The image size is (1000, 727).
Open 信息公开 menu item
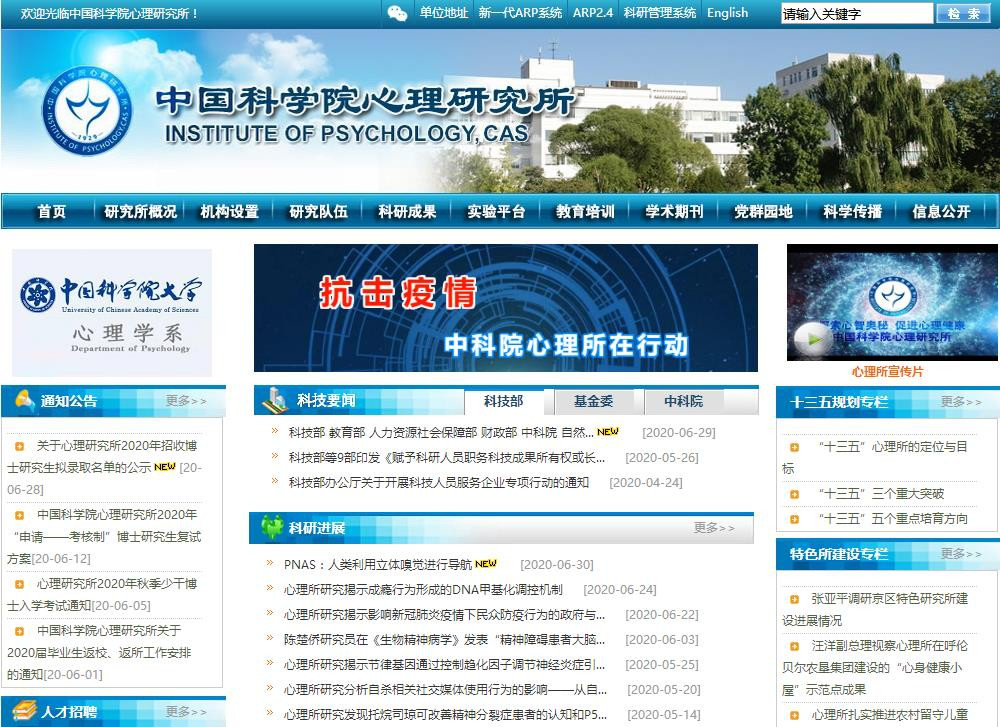pyautogui.click(x=941, y=212)
